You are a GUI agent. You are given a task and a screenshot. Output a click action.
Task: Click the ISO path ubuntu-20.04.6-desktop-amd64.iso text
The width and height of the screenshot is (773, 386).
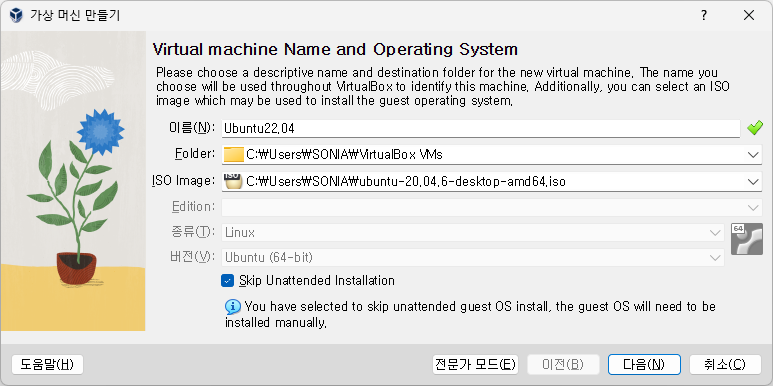[x=406, y=182]
